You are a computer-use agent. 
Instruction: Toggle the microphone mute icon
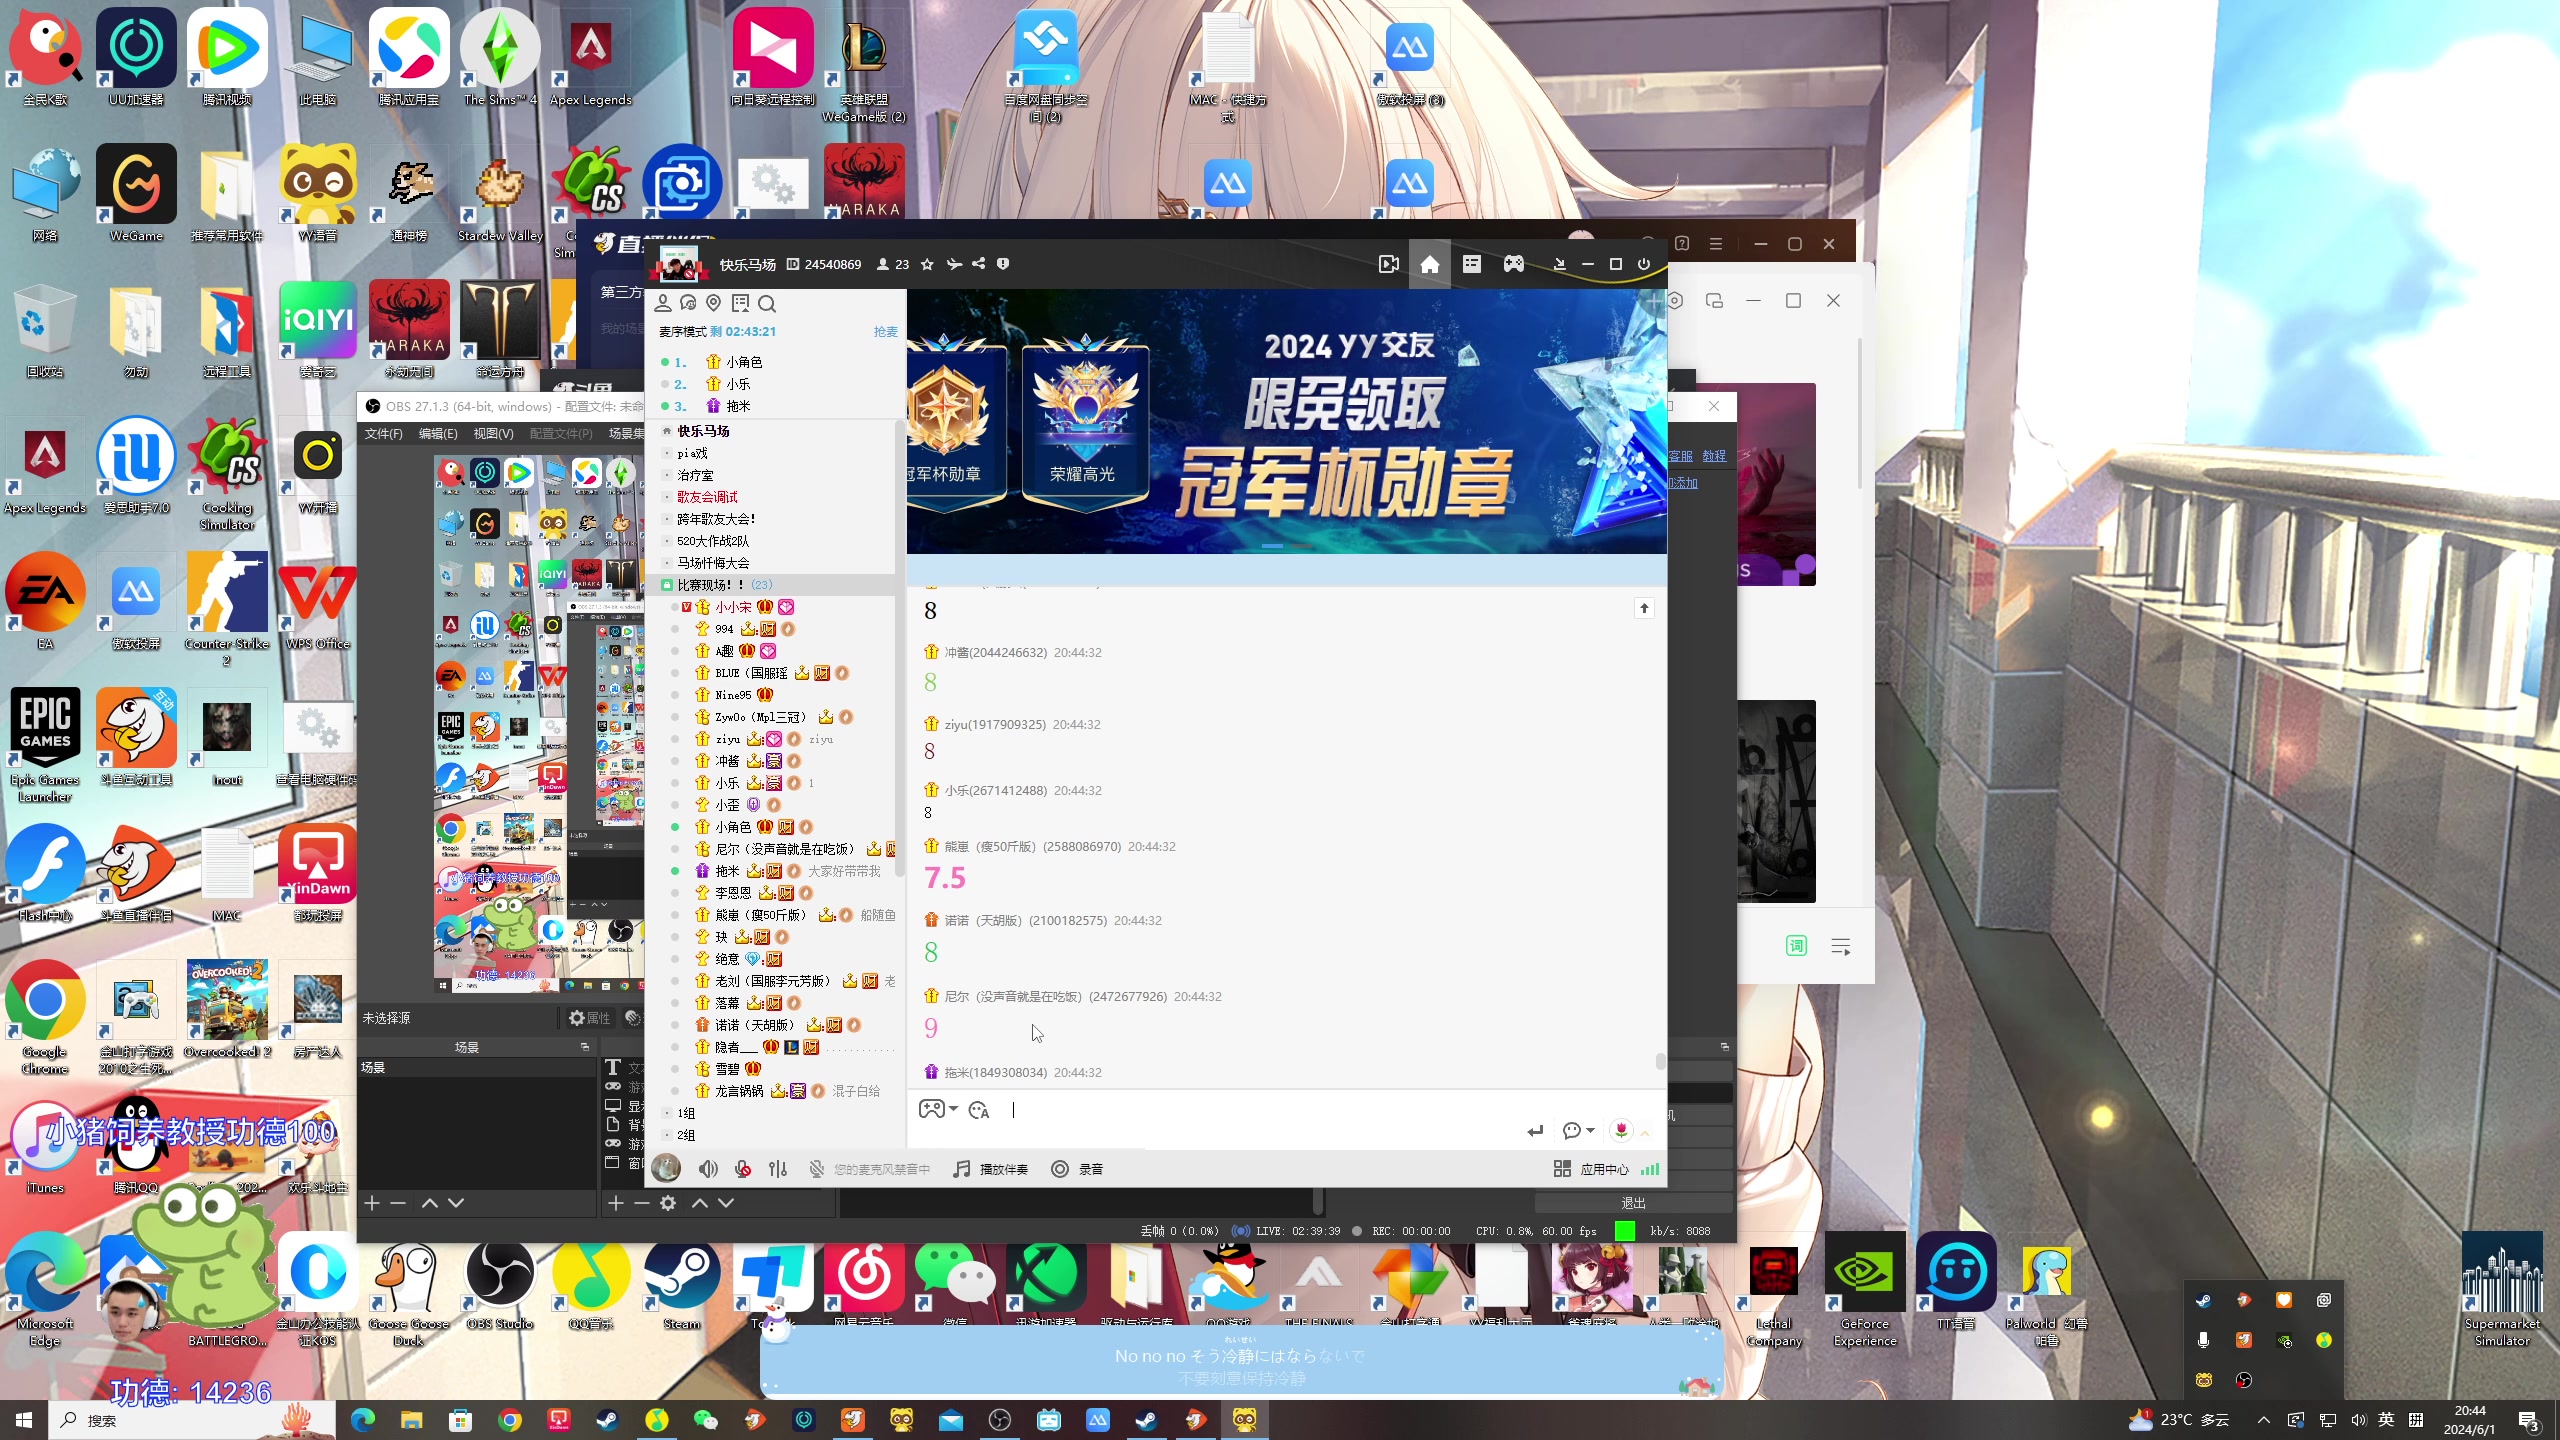pyautogui.click(x=743, y=1169)
